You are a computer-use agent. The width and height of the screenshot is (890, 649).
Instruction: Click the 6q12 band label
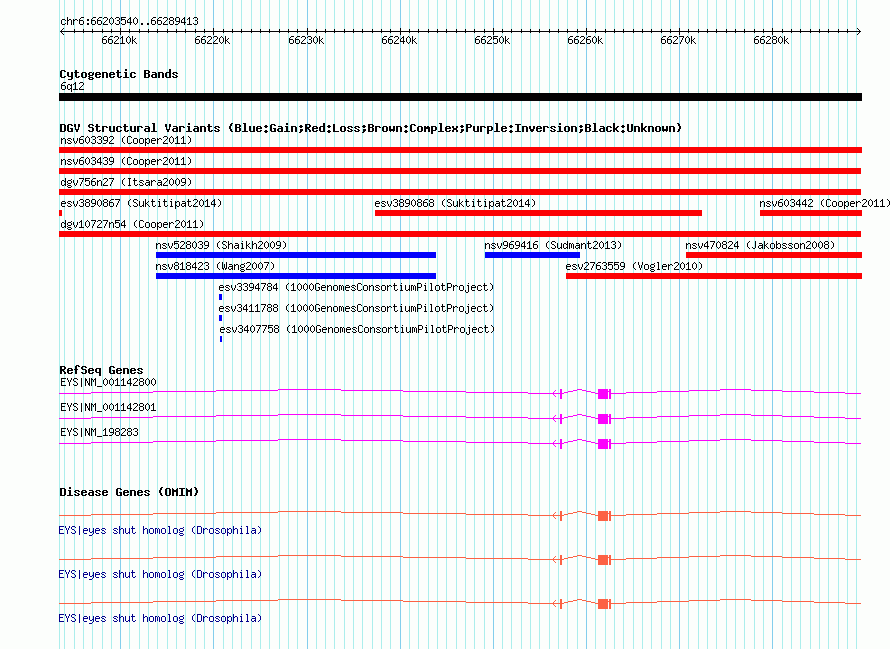click(72, 86)
